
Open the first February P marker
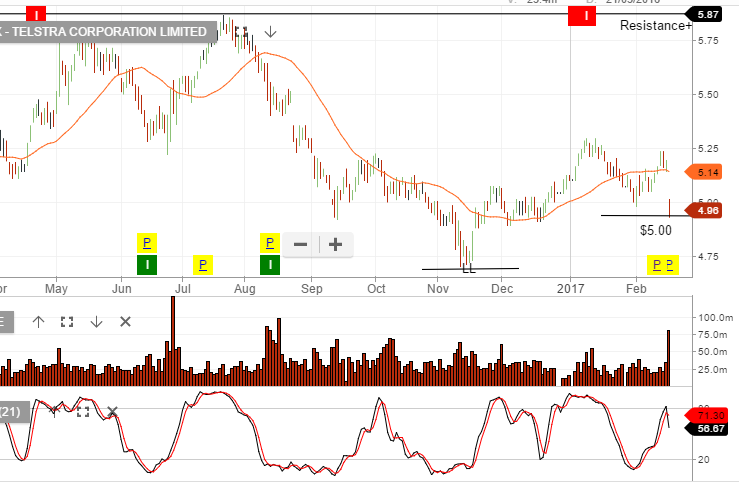point(657,265)
